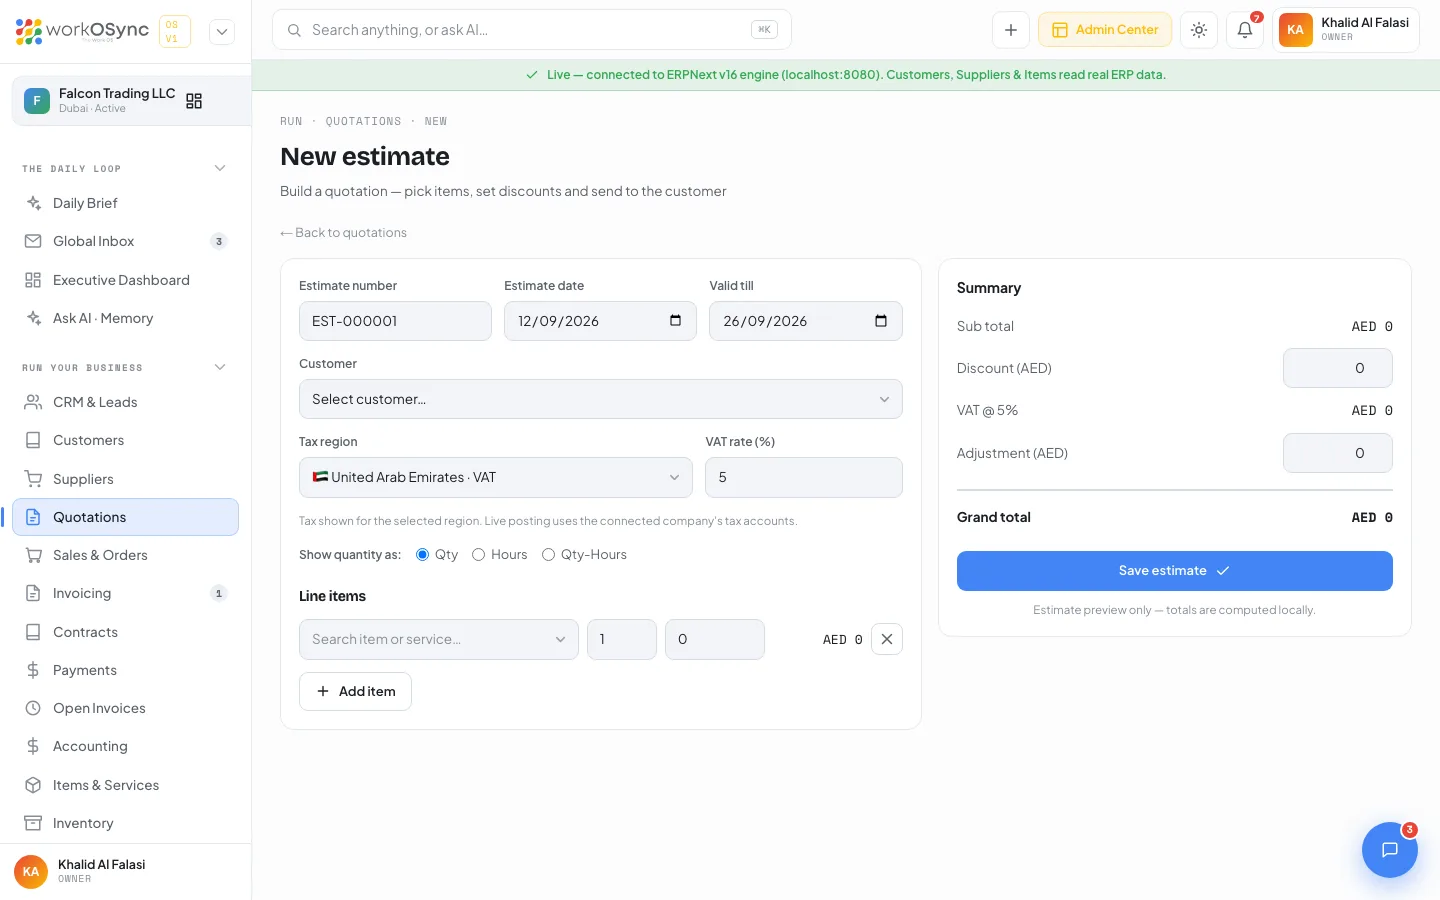The width and height of the screenshot is (1440, 900).
Task: Collapse the Run Your Business section
Action: 220,367
